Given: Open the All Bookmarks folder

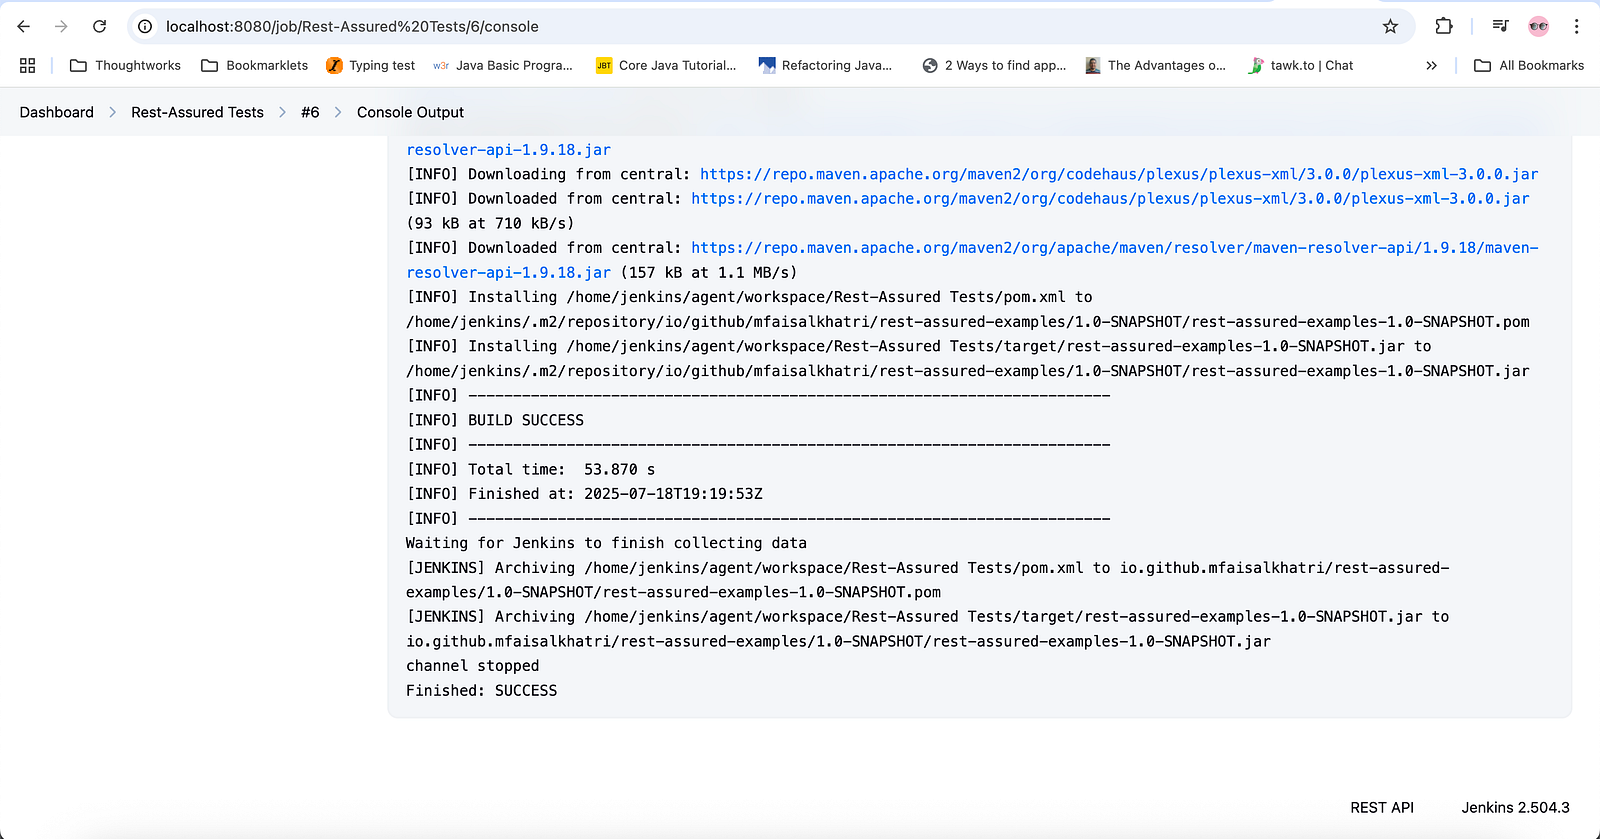Looking at the screenshot, I should (1528, 65).
